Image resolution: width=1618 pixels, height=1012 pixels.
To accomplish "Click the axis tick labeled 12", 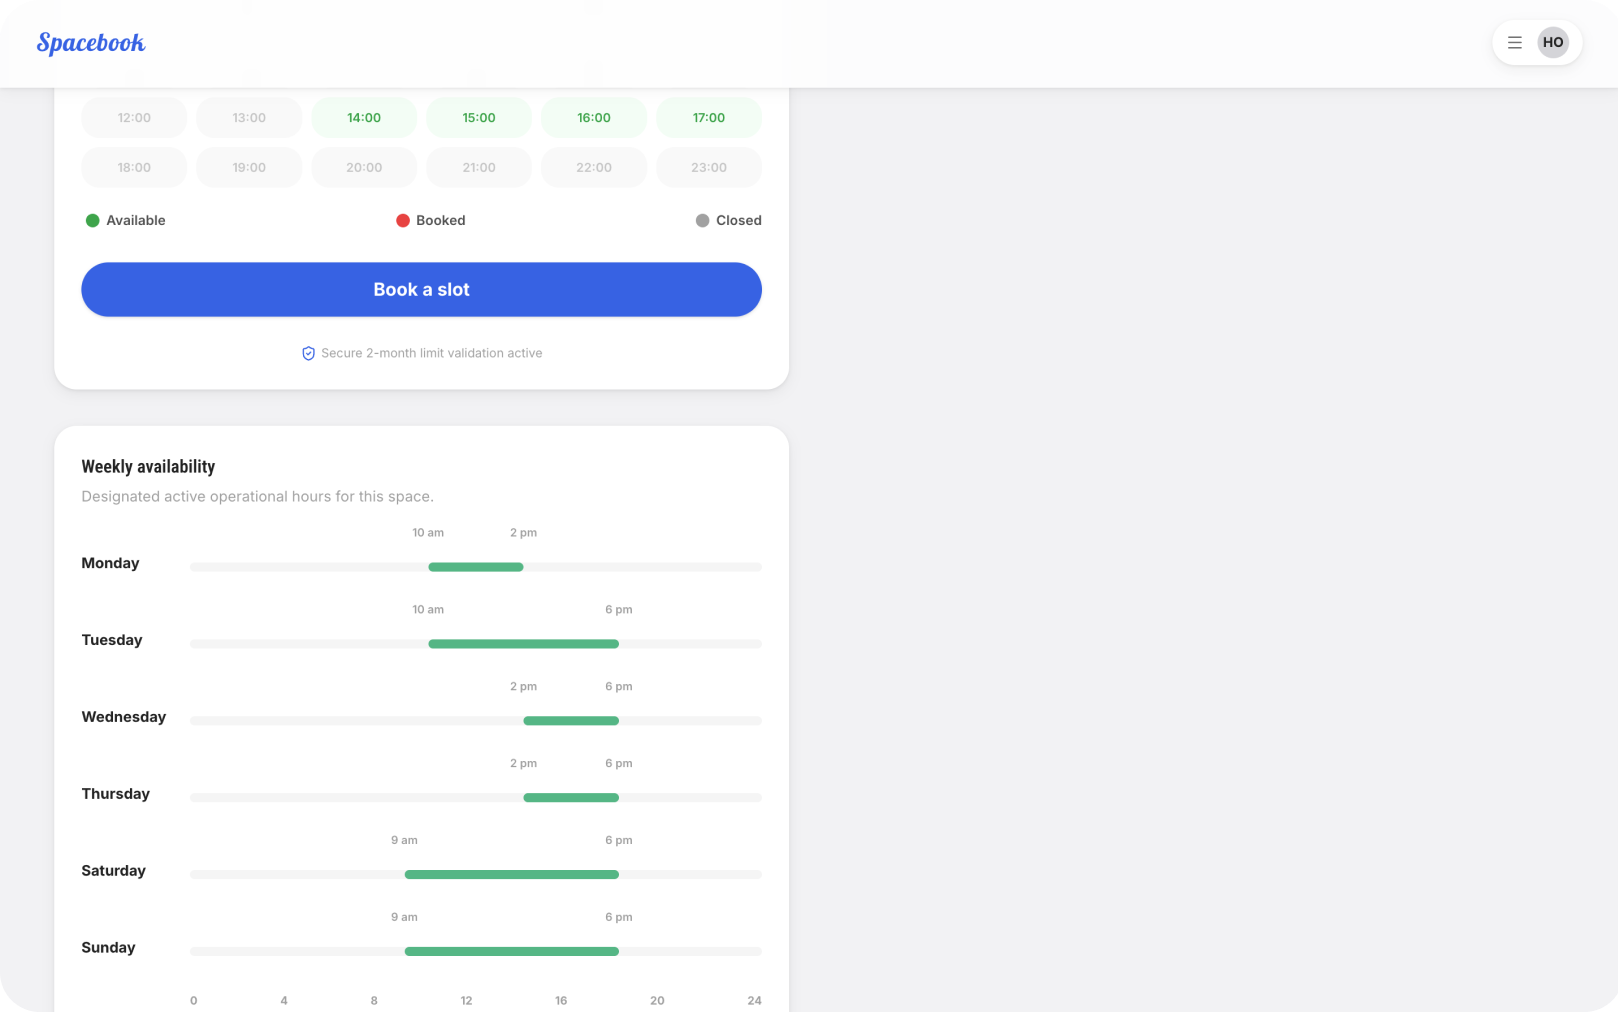I will [x=466, y=1001].
